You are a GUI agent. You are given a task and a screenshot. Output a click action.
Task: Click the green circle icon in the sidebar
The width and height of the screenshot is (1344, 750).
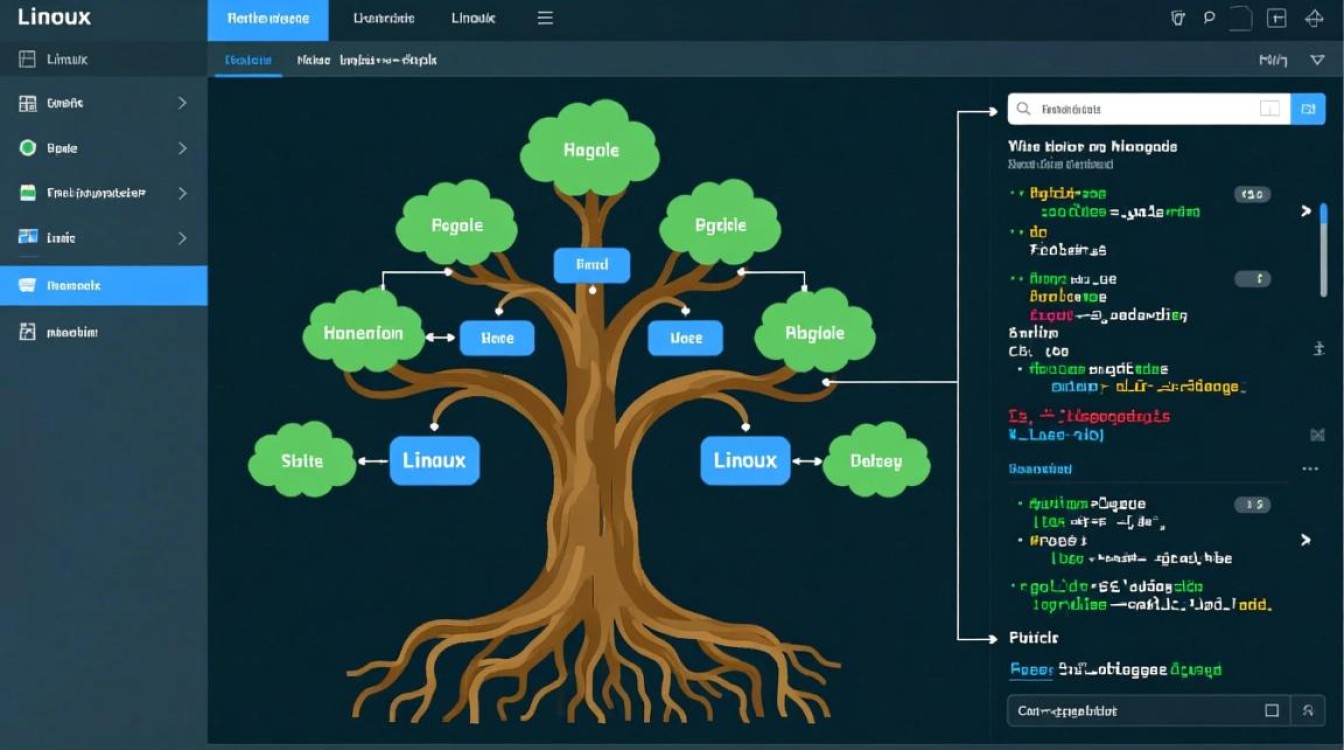coord(28,148)
